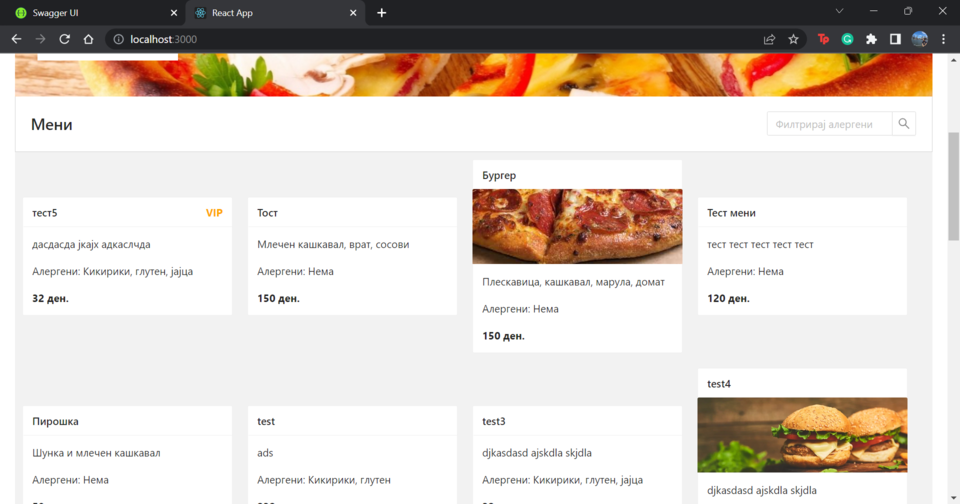This screenshot has width=960, height=504.
Task: Reload the page with the refresh icon
Action: click(64, 39)
